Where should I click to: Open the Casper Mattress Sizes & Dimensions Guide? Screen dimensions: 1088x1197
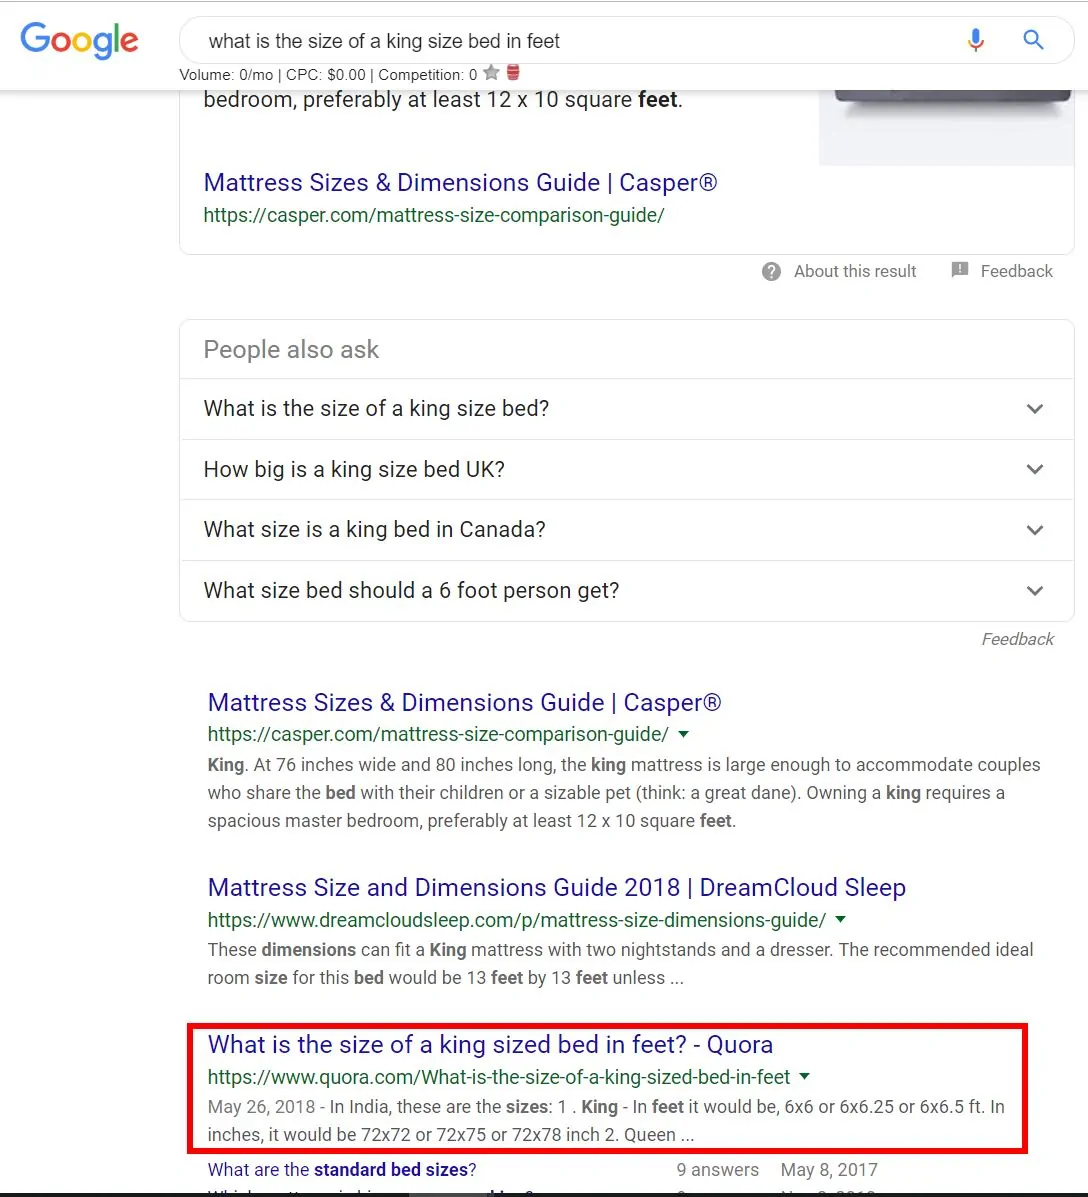[464, 702]
